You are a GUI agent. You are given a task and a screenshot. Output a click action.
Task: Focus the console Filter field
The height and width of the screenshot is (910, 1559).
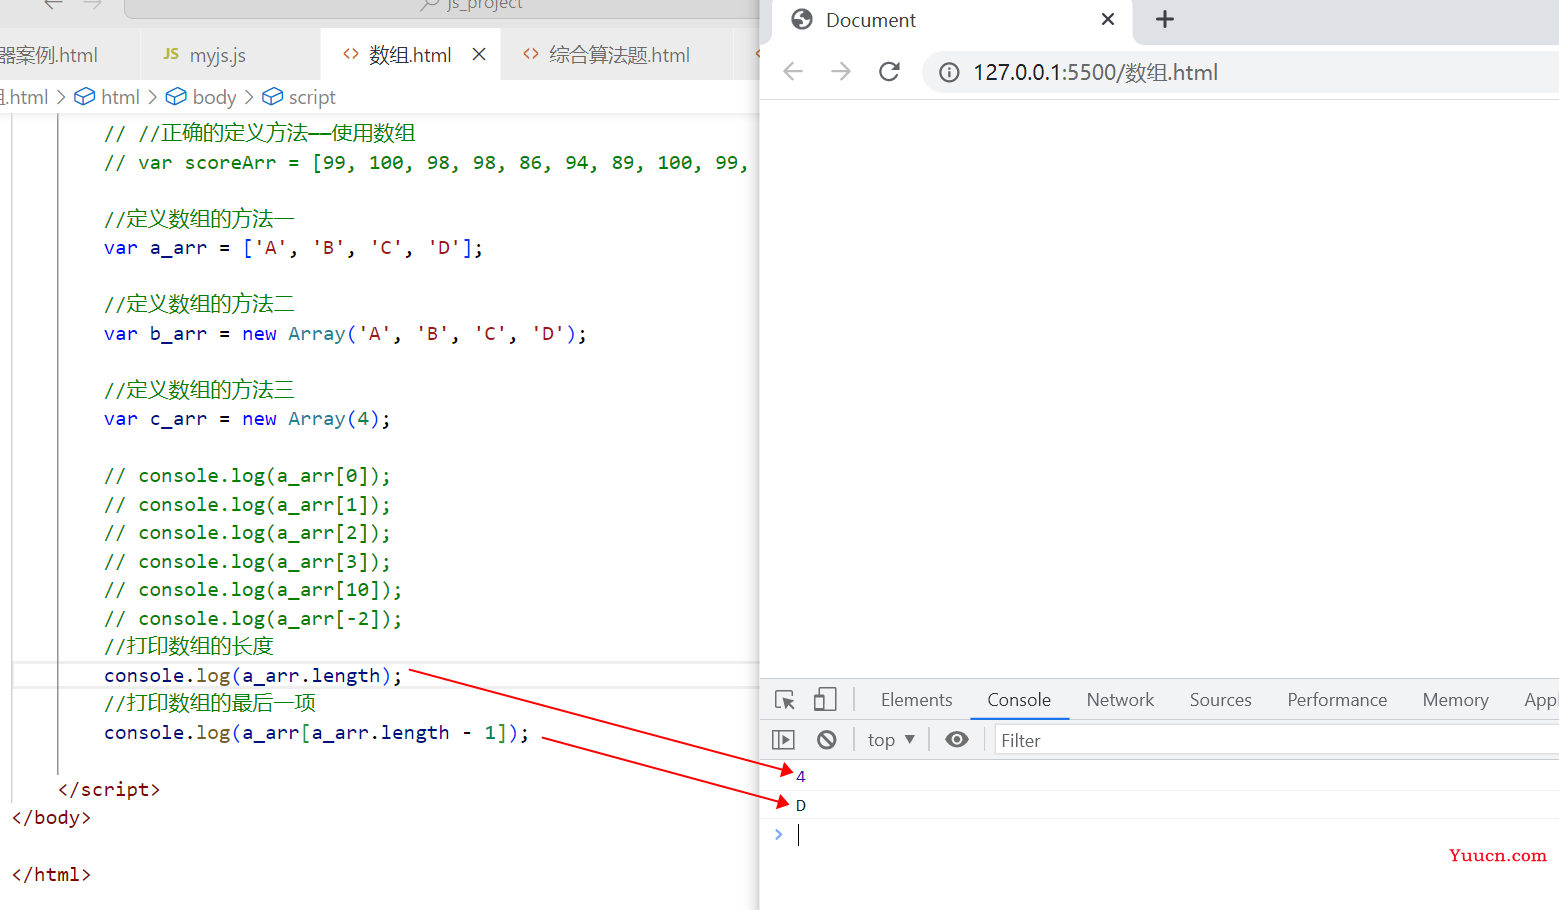click(x=1277, y=740)
